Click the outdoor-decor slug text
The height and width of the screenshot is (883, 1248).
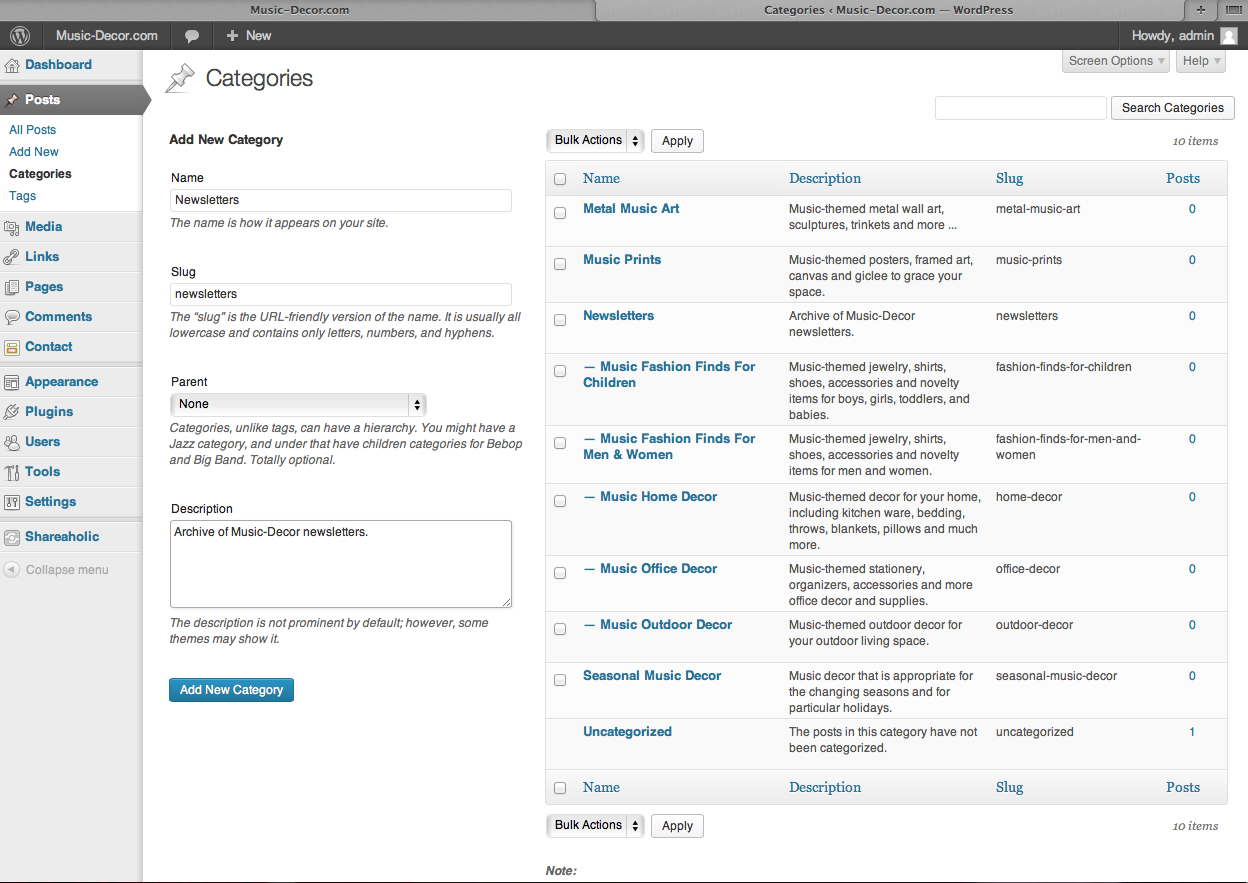click(x=1034, y=625)
